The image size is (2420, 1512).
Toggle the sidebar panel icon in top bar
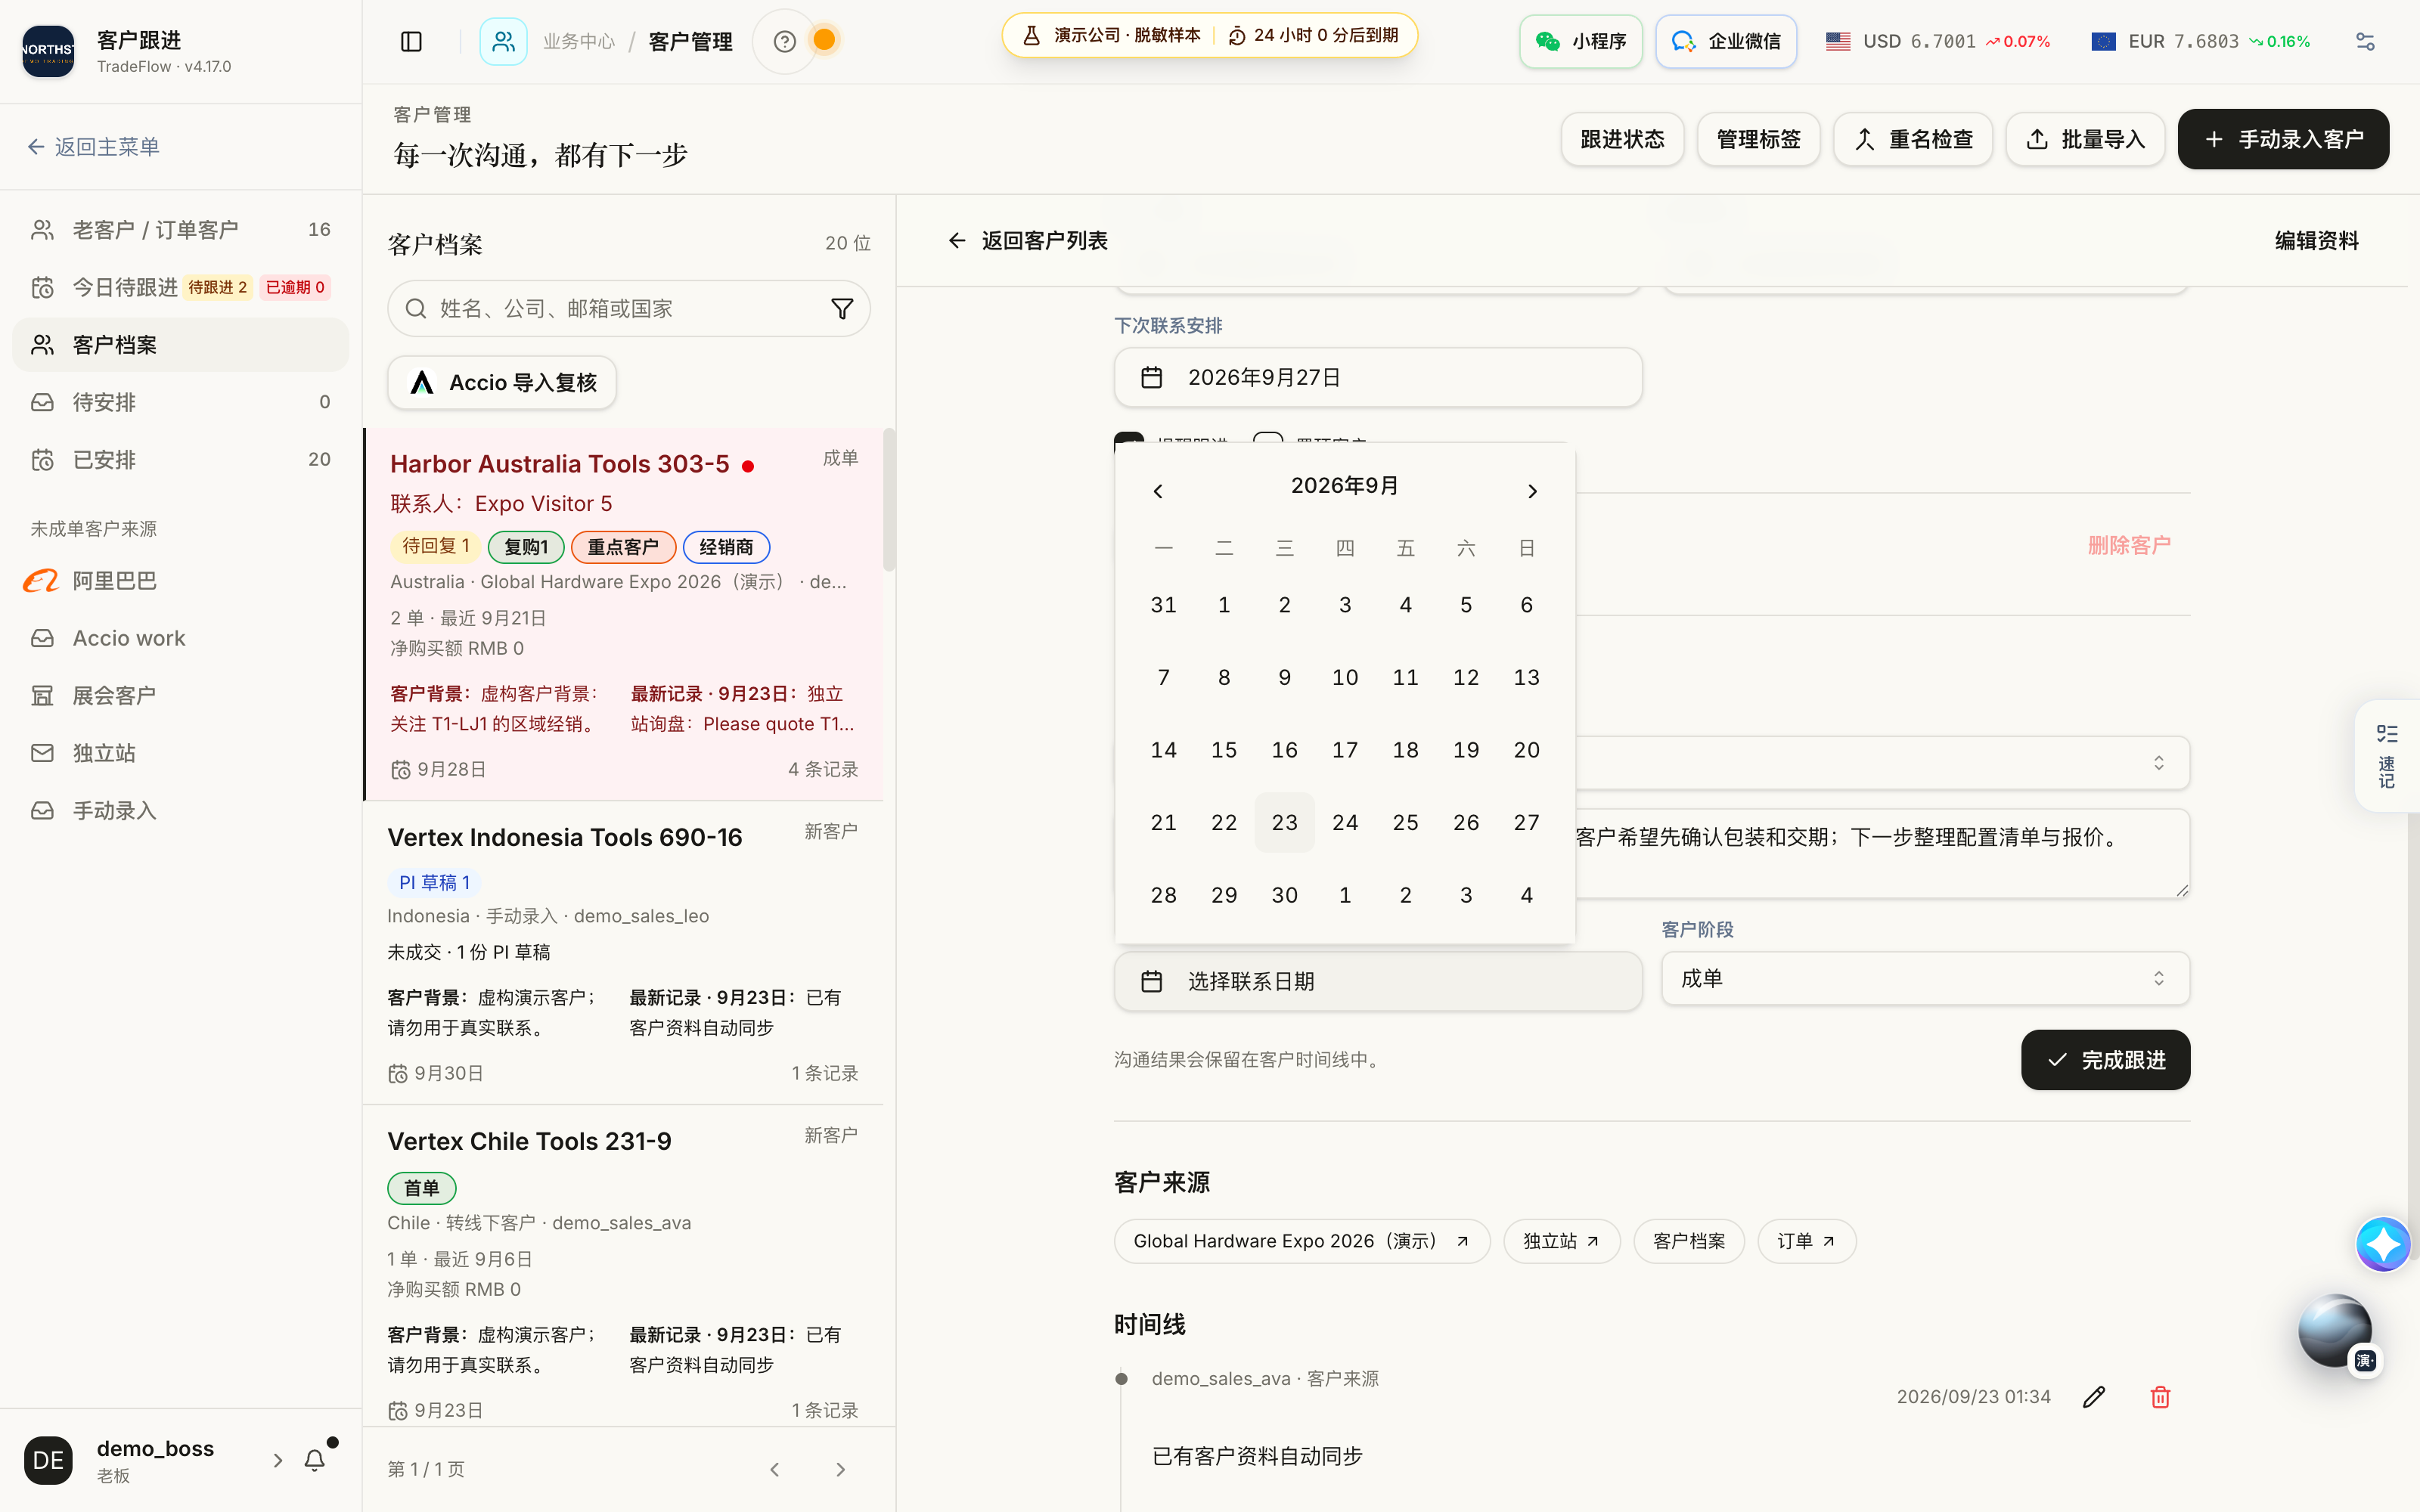click(411, 41)
